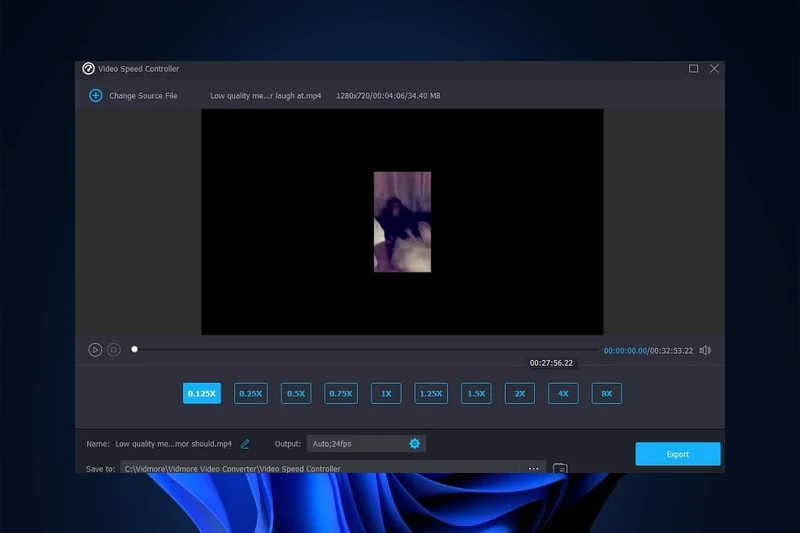Switch playback speed to 0.75X
The image size is (800, 533).
pos(341,393)
